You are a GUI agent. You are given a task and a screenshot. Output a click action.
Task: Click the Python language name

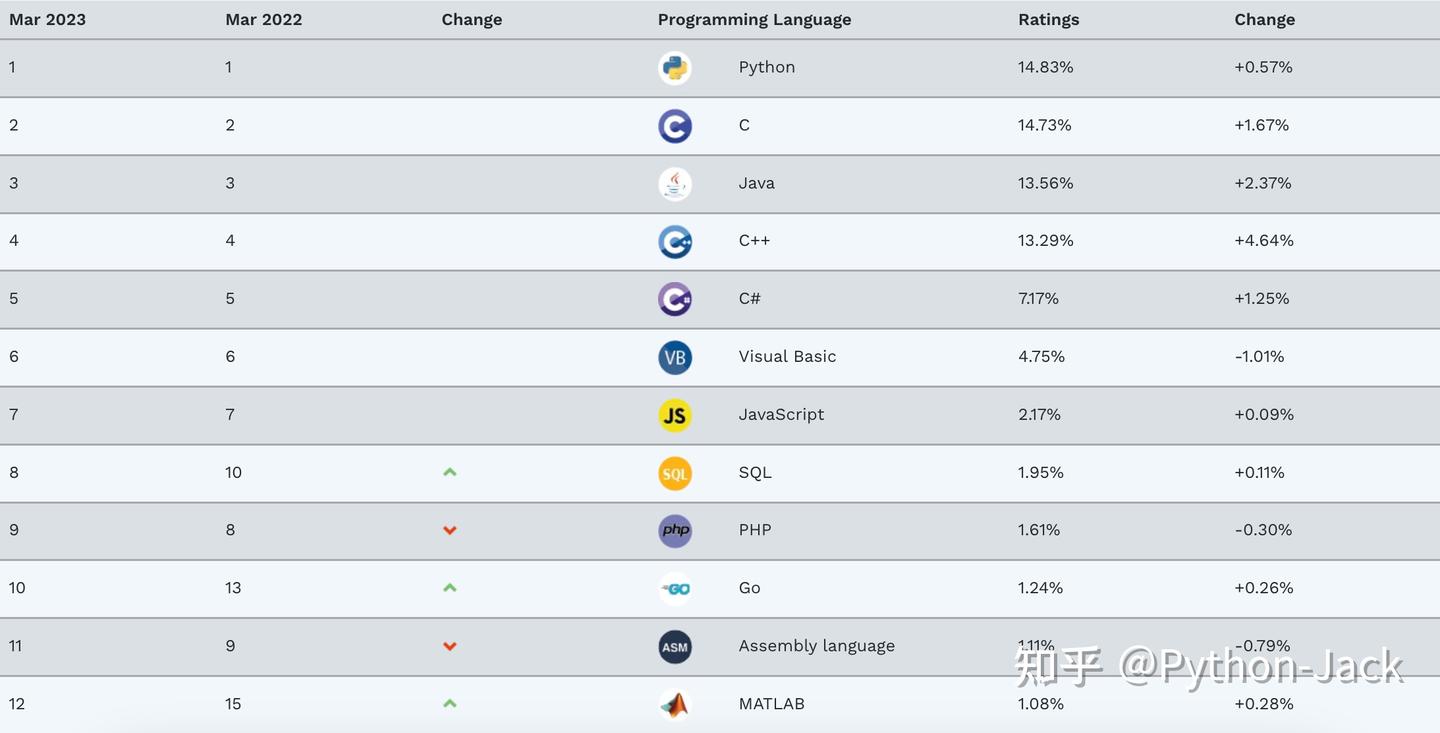(x=766, y=67)
